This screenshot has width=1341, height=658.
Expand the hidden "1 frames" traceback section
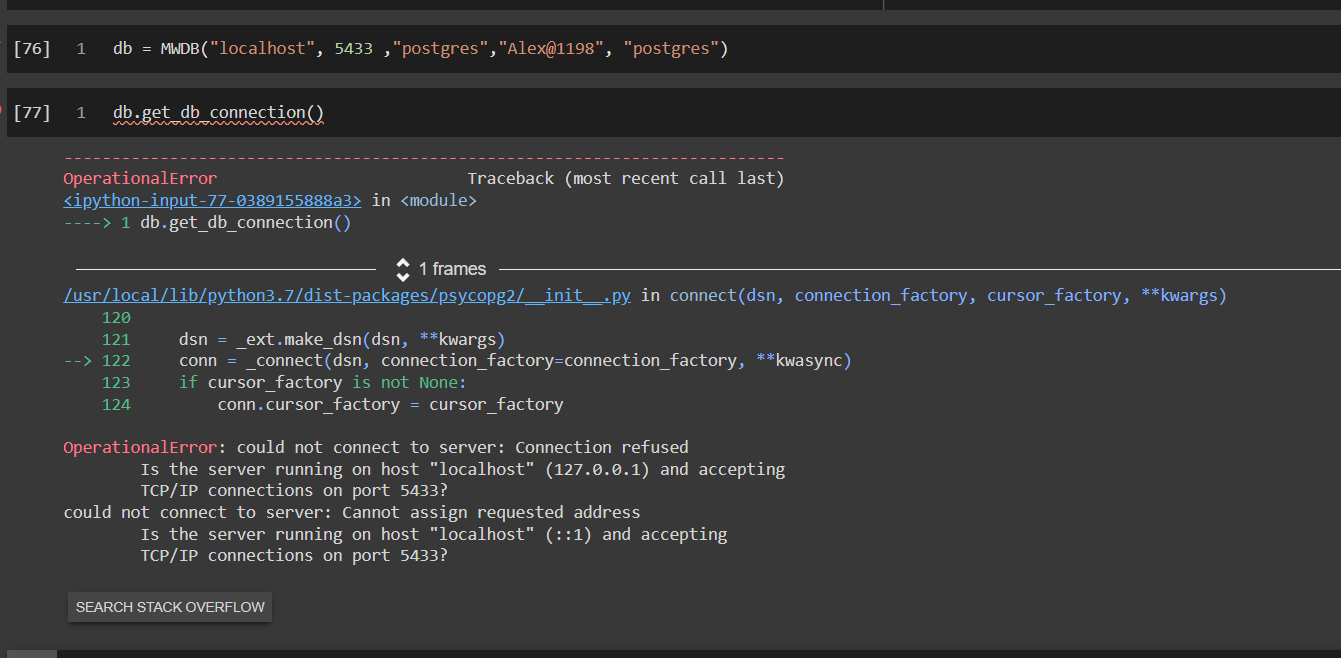point(452,269)
